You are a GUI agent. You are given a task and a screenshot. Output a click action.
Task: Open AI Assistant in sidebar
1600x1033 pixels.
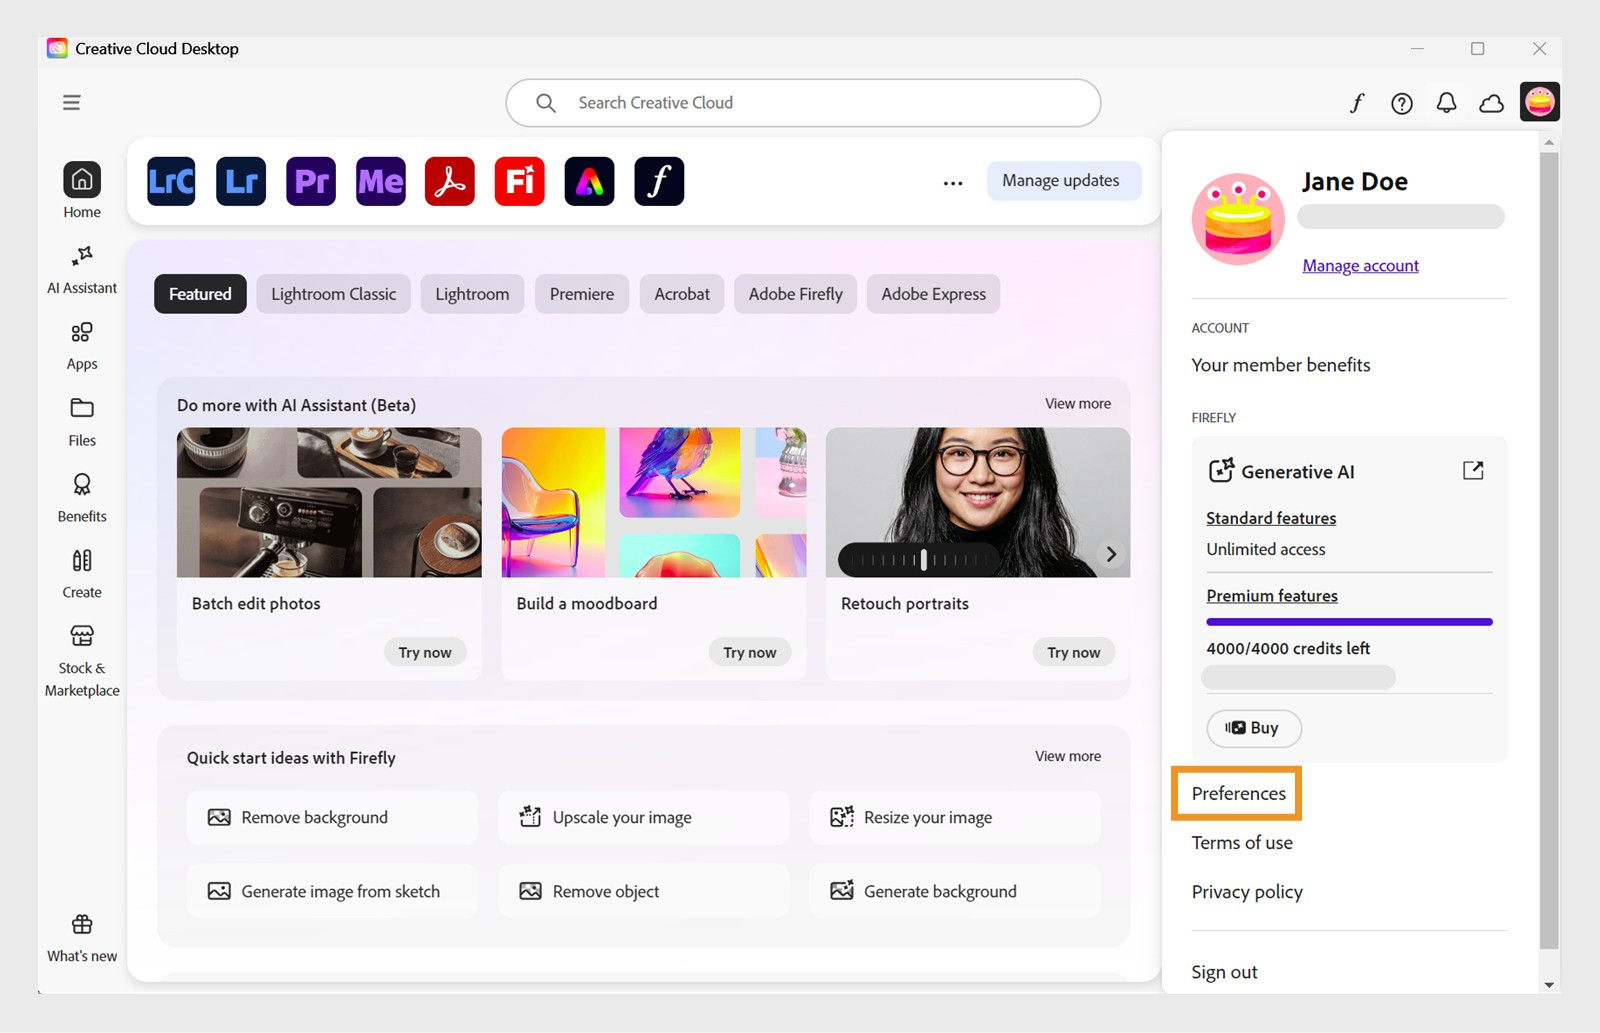pos(82,270)
